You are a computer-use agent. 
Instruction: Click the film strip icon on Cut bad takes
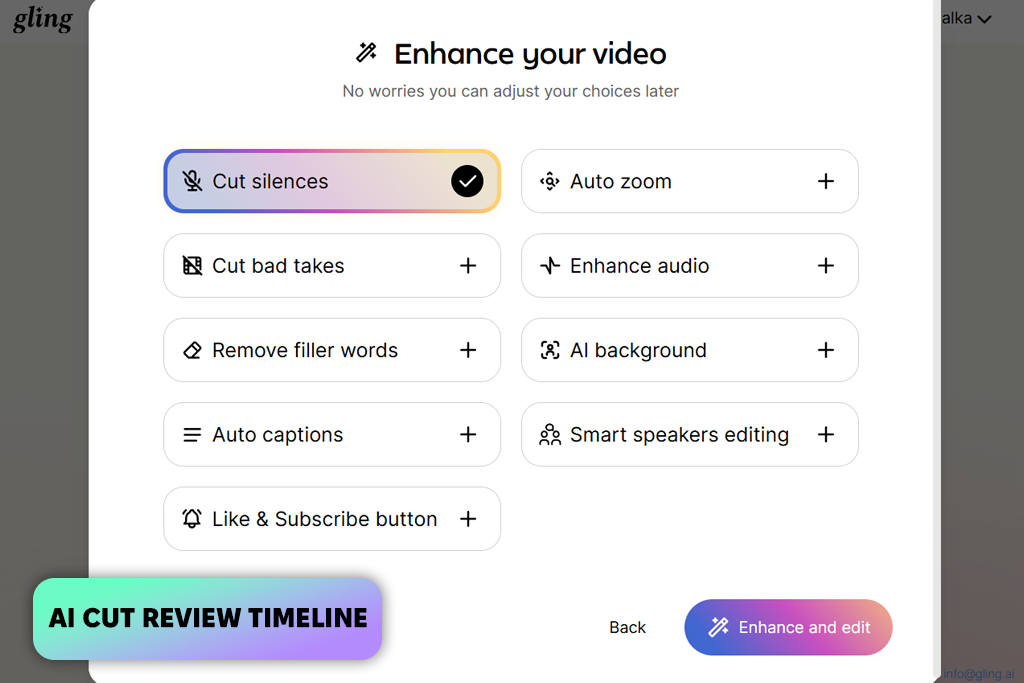[x=192, y=266]
